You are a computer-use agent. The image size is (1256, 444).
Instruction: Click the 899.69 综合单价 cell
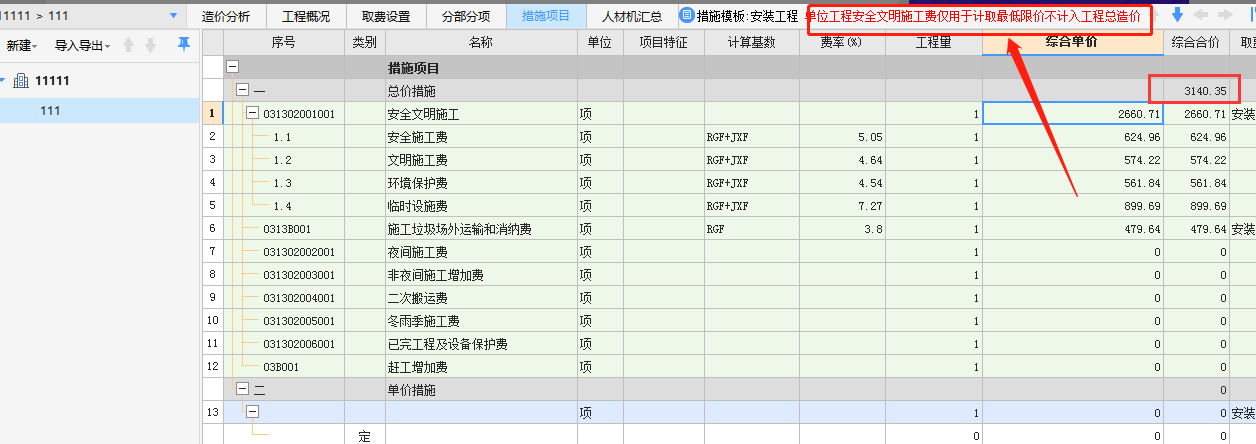1072,206
